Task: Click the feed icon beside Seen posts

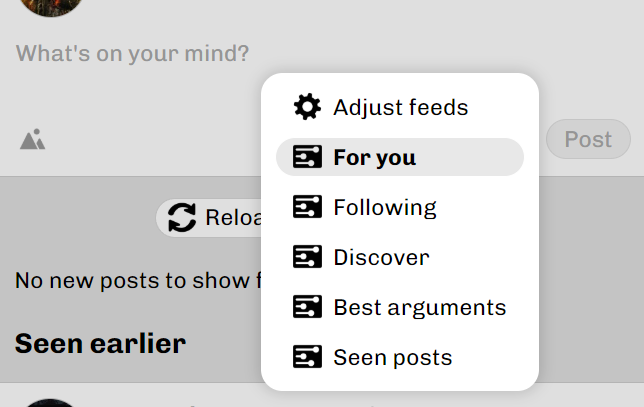Action: coord(307,357)
